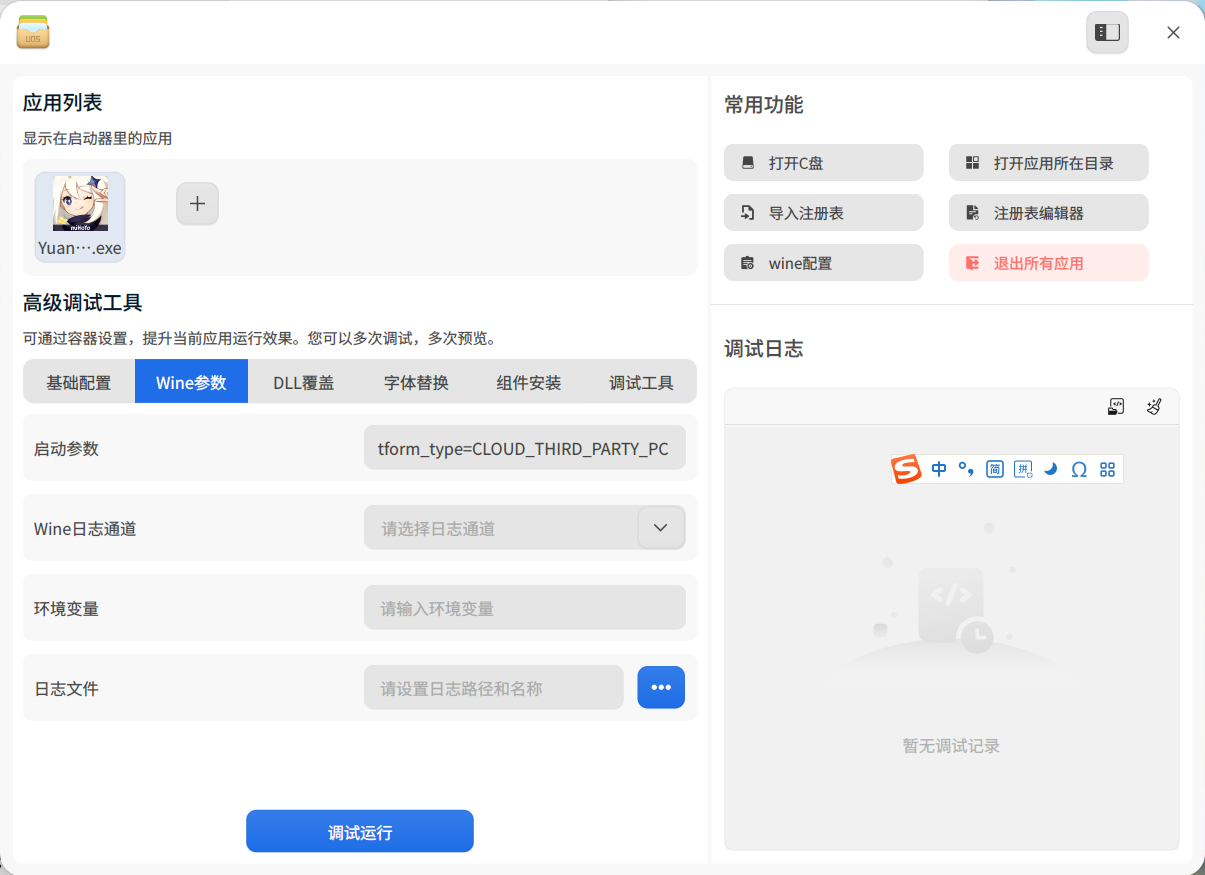Export debug log icon
The image size is (1205, 875).
point(1117,406)
